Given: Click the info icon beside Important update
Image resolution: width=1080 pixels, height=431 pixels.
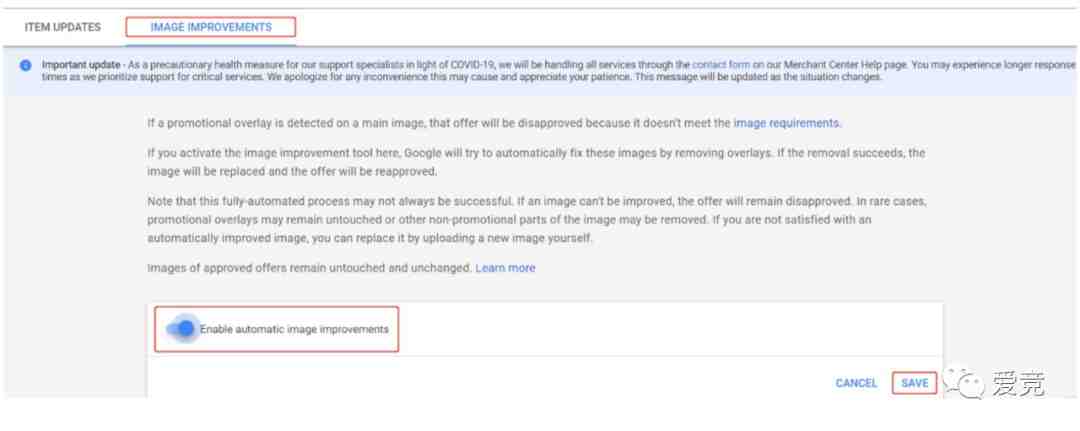Looking at the screenshot, I should click(x=25, y=65).
